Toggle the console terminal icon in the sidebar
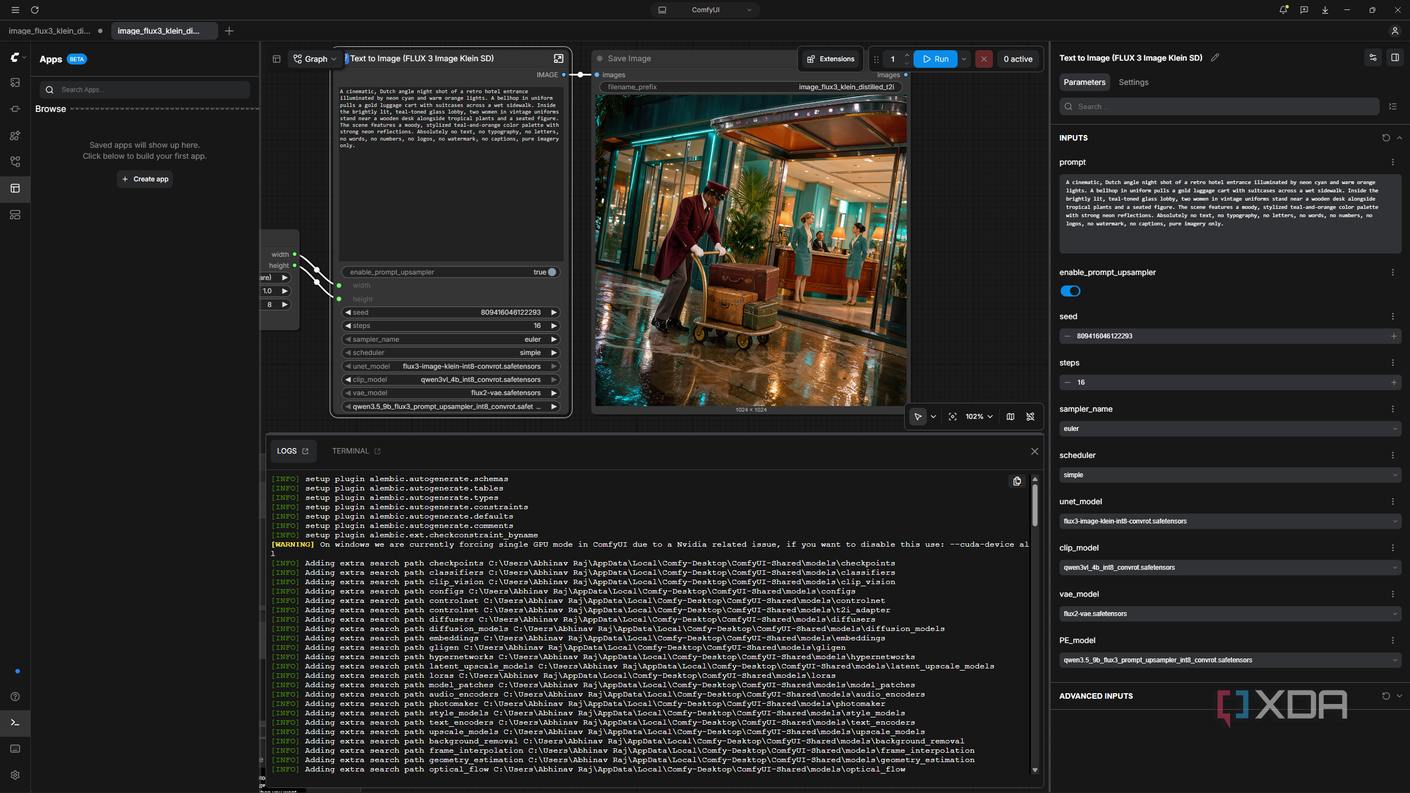 15,723
